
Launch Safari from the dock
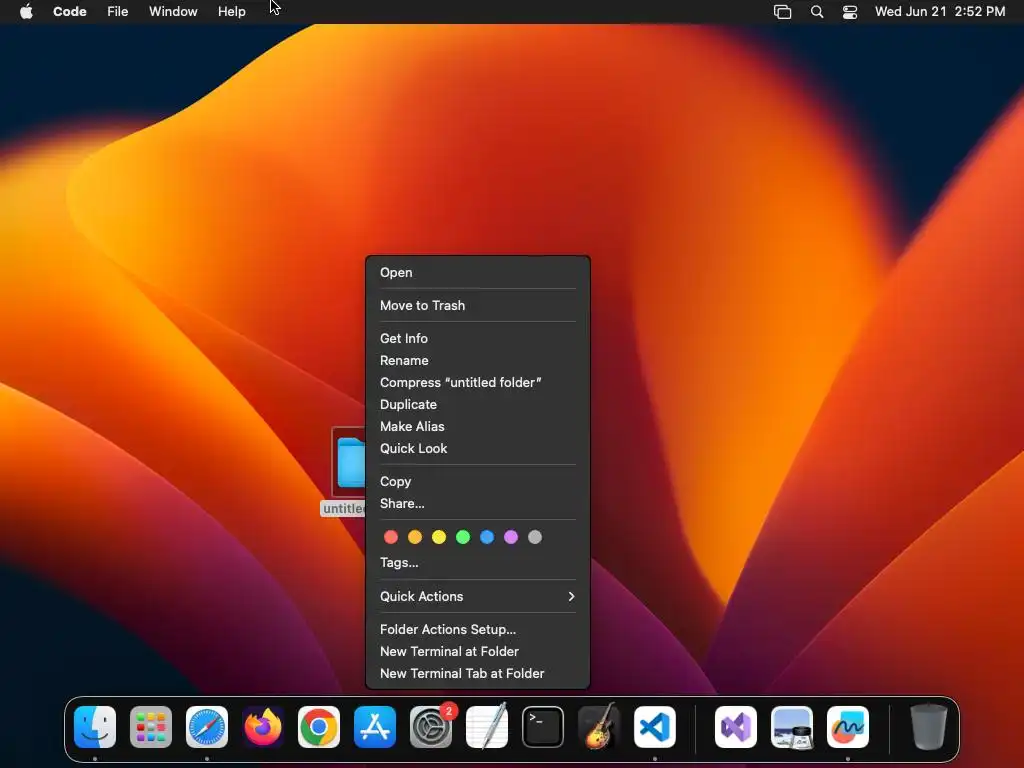pyautogui.click(x=207, y=727)
